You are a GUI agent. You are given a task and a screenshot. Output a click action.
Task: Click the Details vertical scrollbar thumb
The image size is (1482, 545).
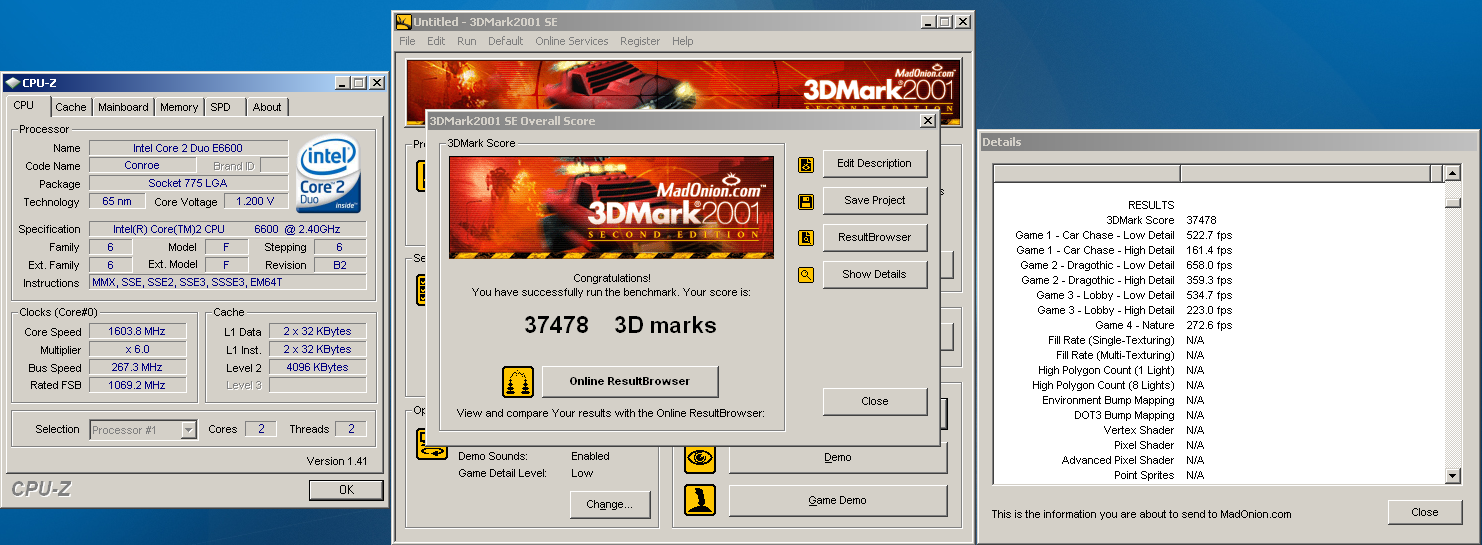click(1453, 203)
